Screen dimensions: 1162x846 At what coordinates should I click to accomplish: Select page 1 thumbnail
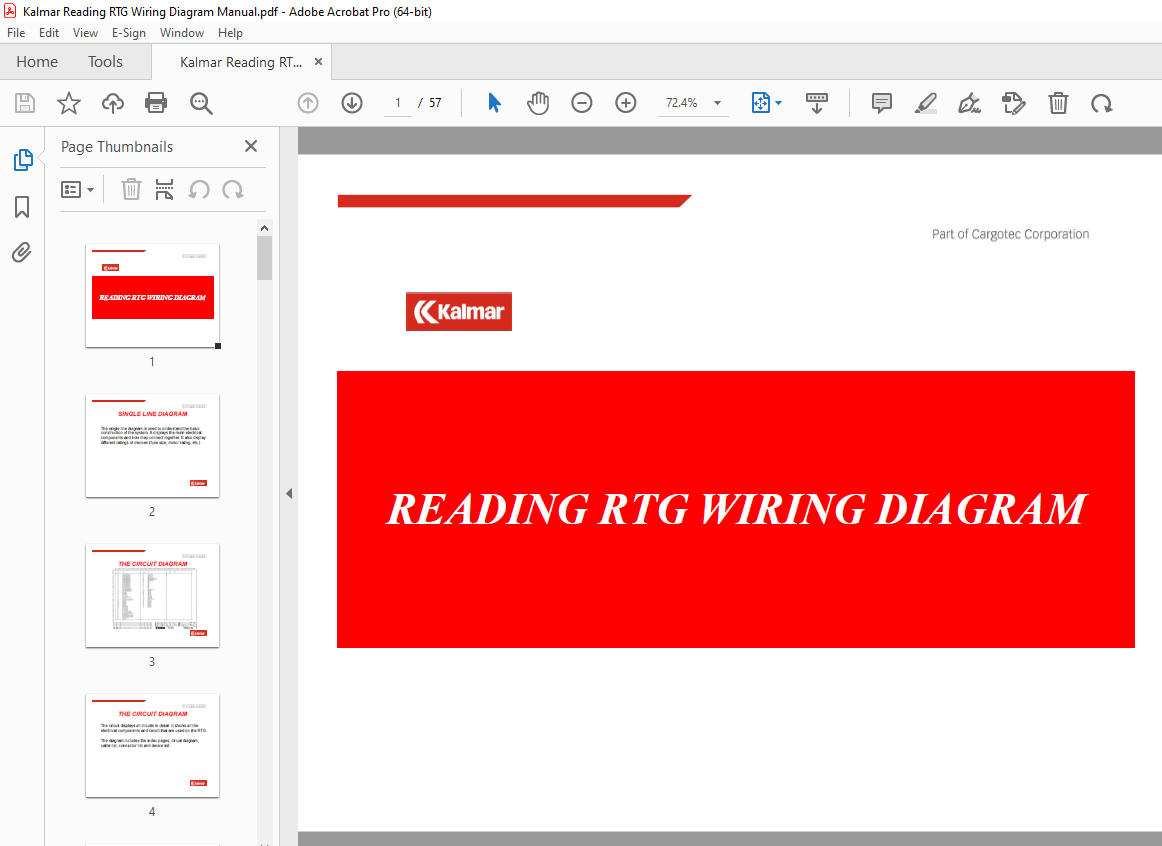(x=153, y=296)
